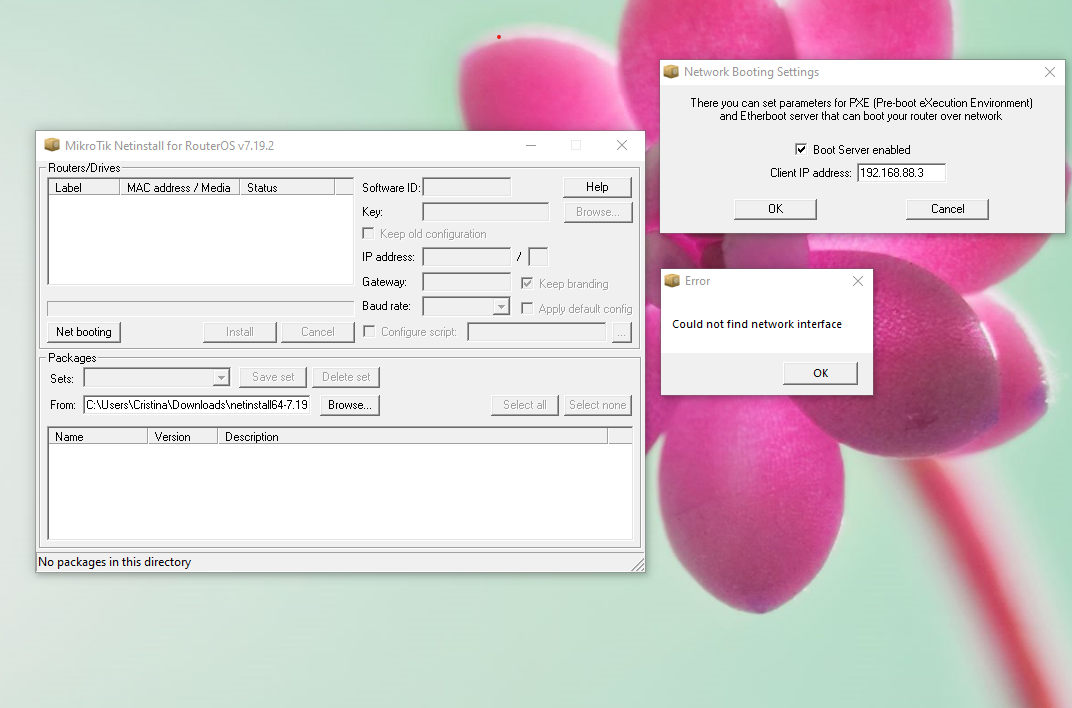Click the Netinstall title bar app icon
Viewport: 1072px width, 708px height.
point(52,146)
